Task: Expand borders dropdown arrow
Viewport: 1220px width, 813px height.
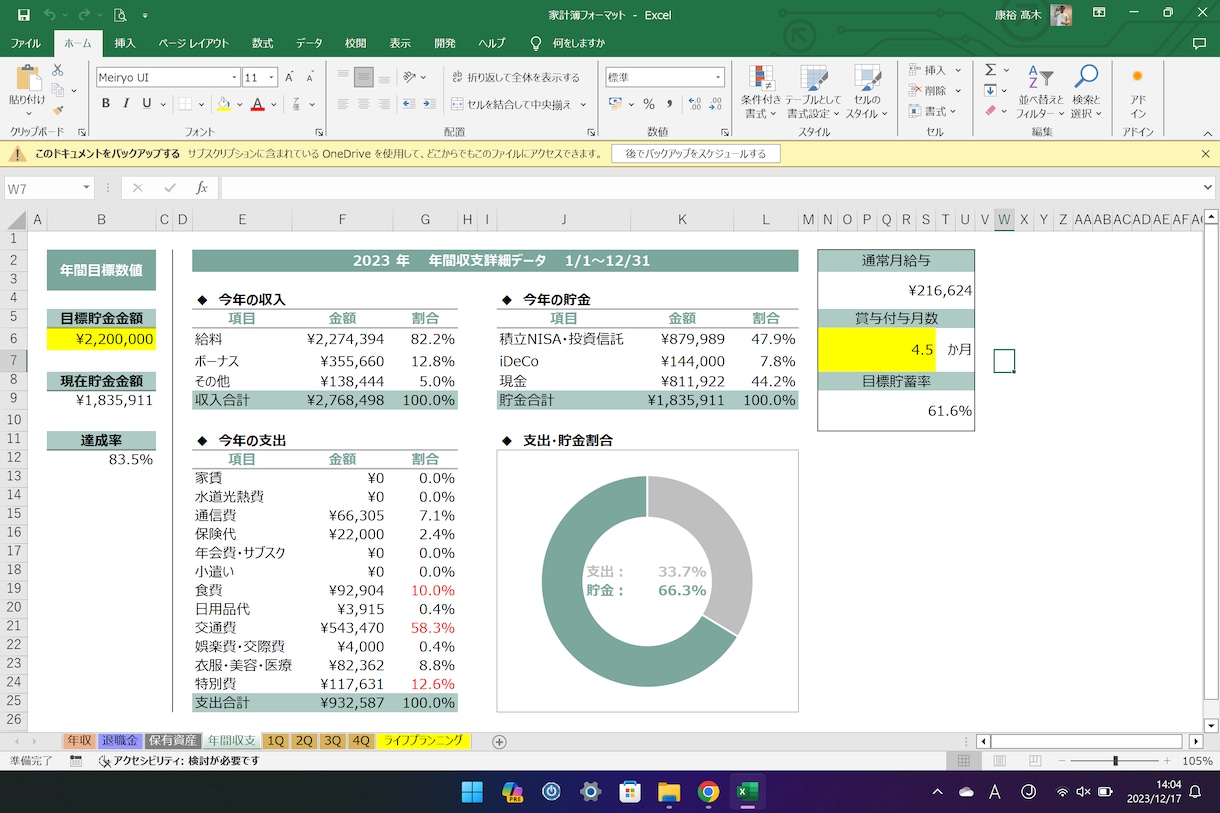Action: click(200, 104)
